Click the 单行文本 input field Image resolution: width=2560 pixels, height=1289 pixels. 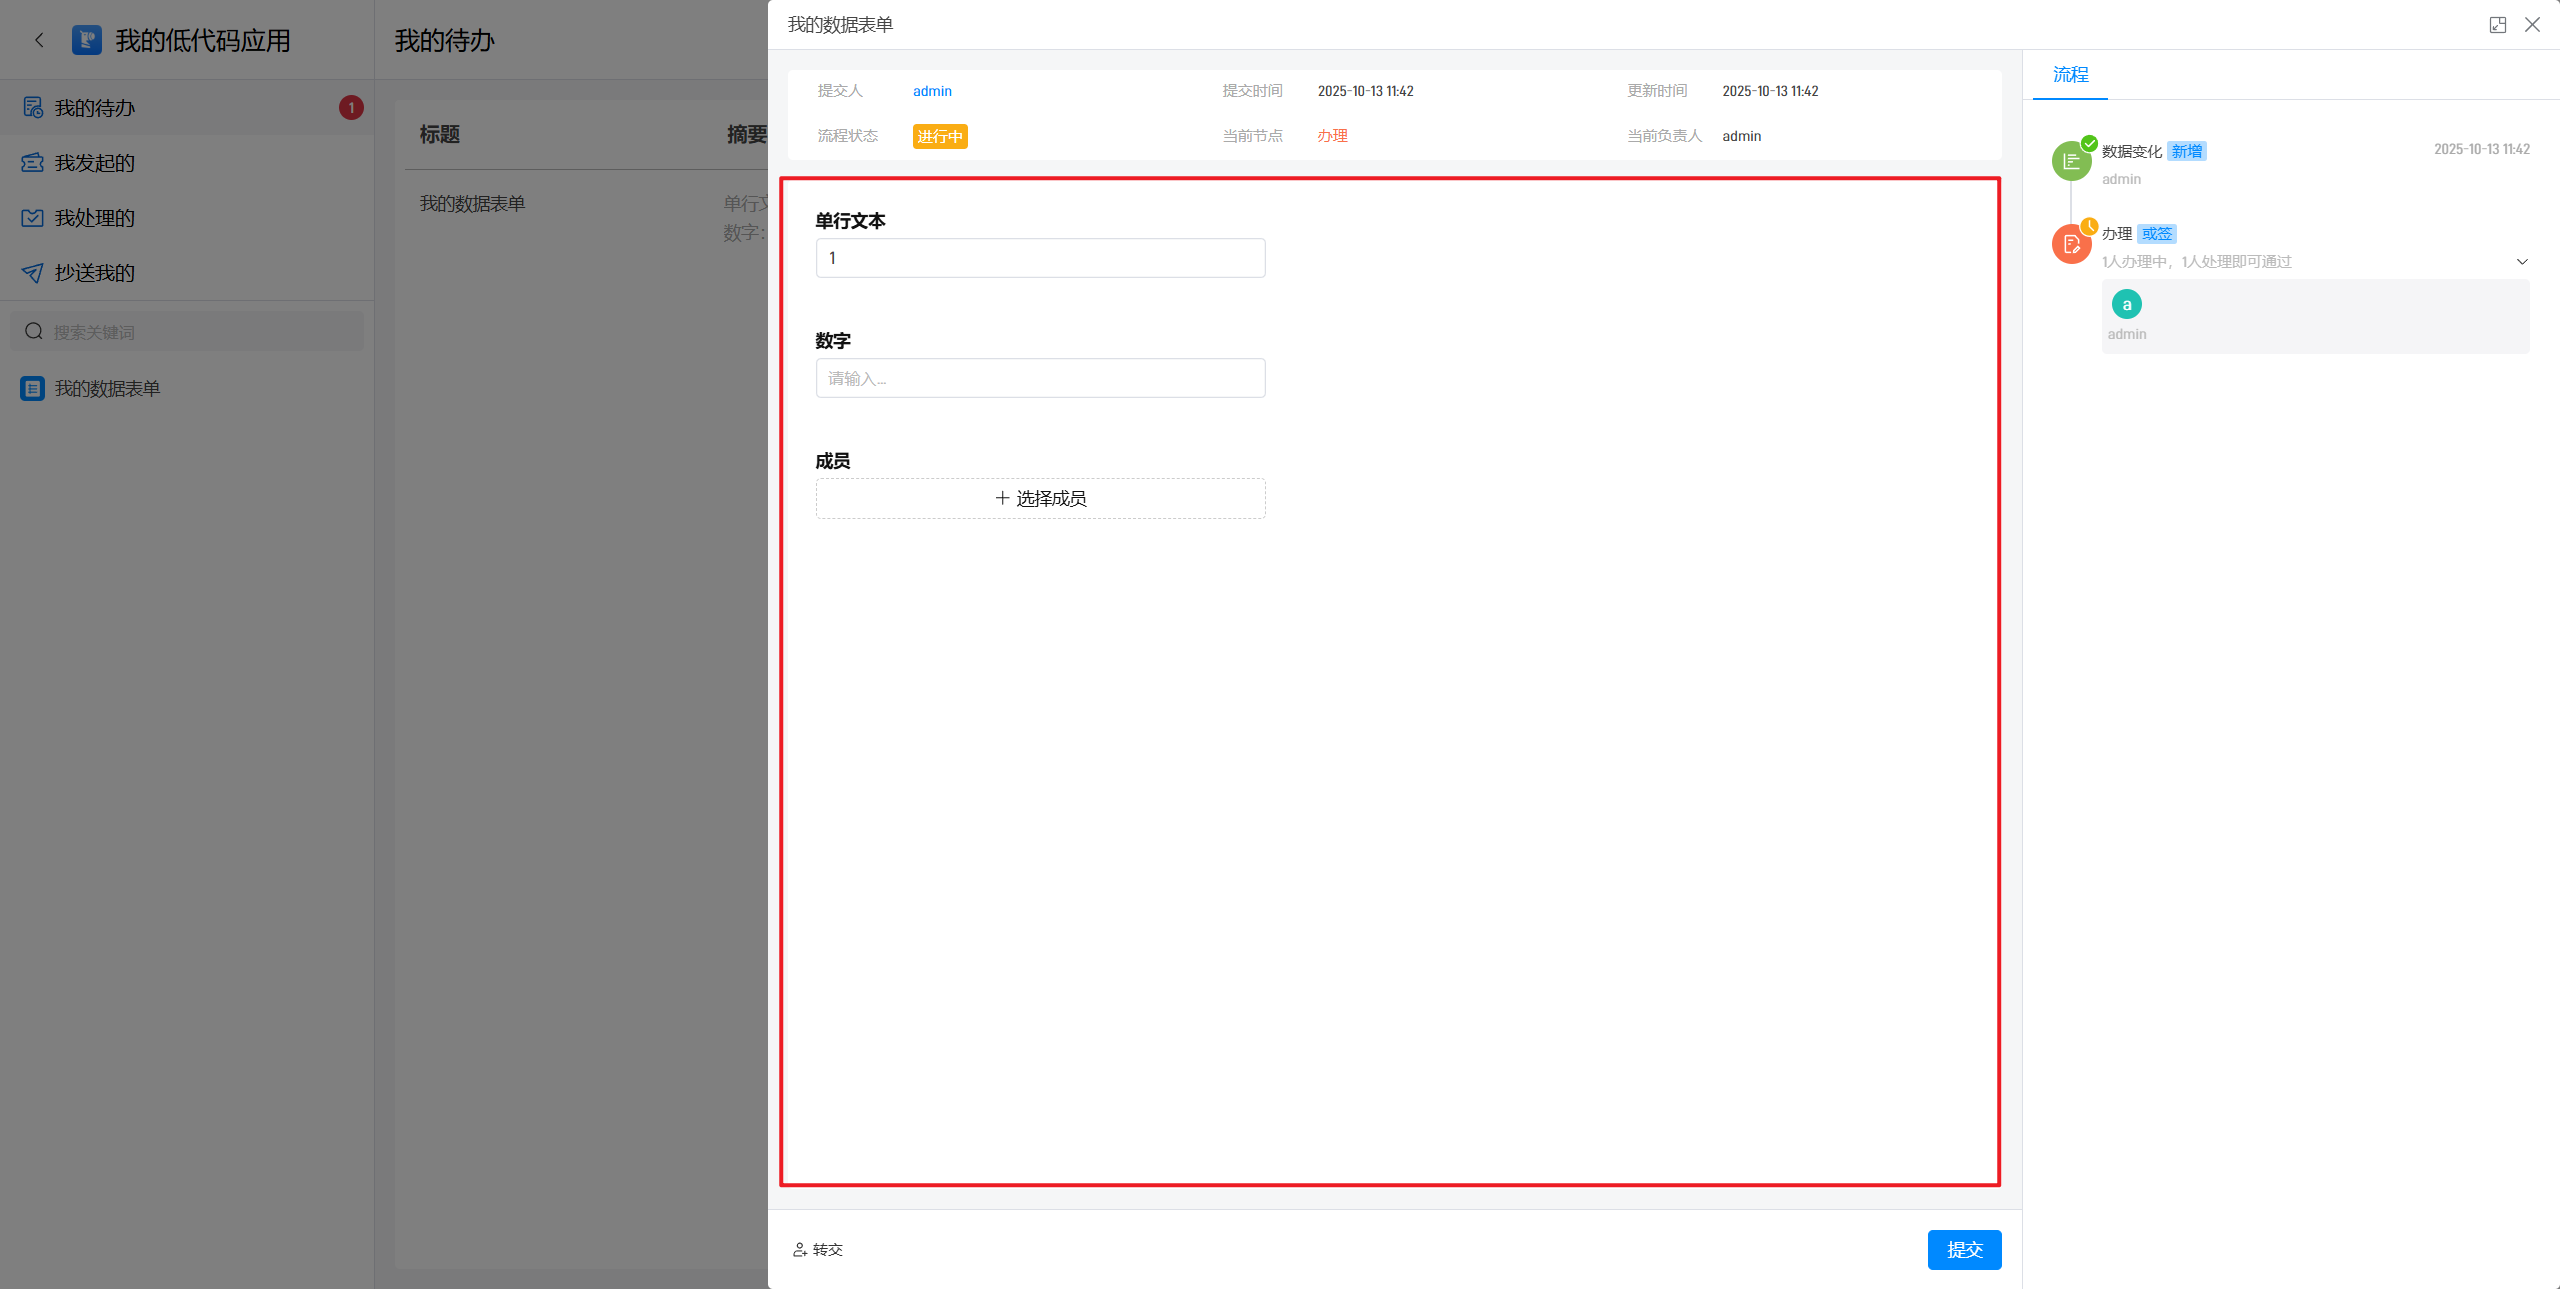(x=1040, y=258)
